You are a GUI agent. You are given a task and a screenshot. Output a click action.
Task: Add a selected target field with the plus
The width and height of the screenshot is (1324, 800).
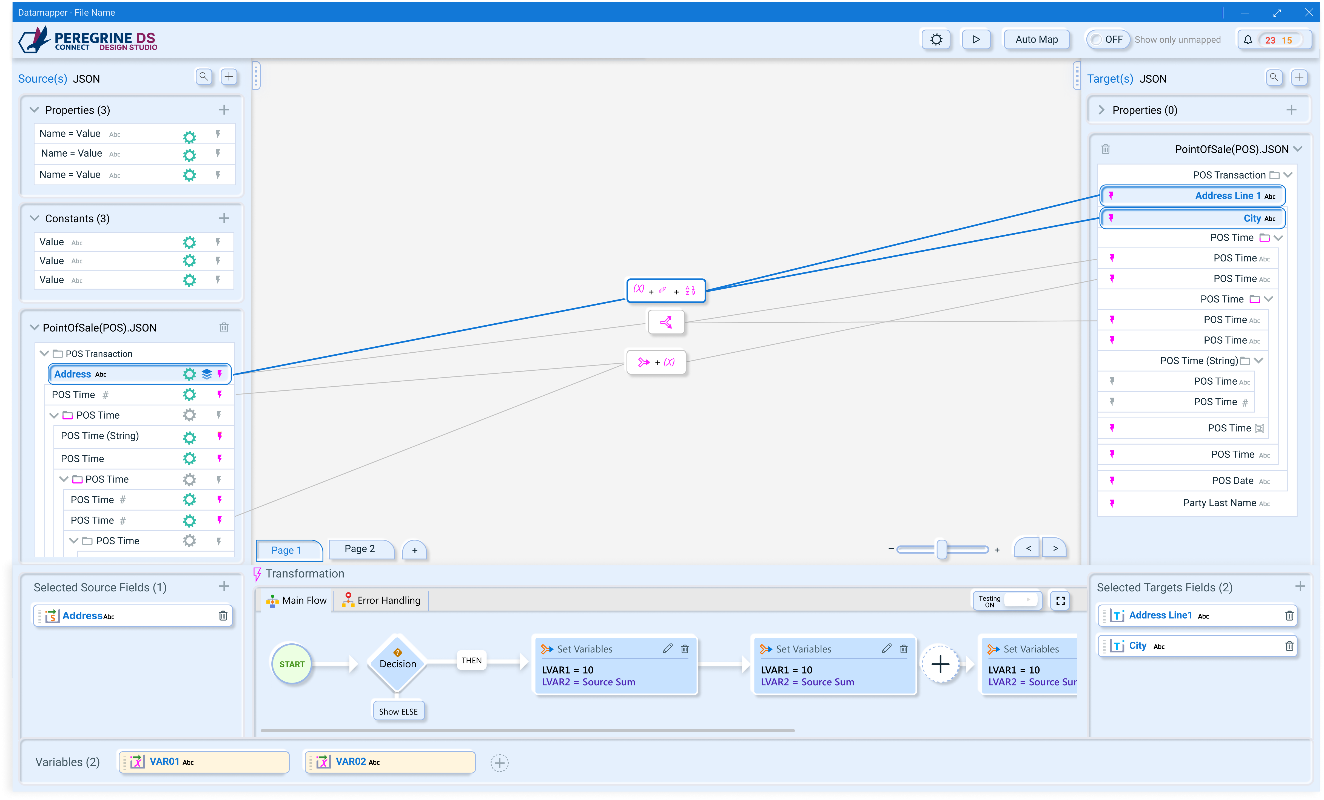coord(1300,587)
